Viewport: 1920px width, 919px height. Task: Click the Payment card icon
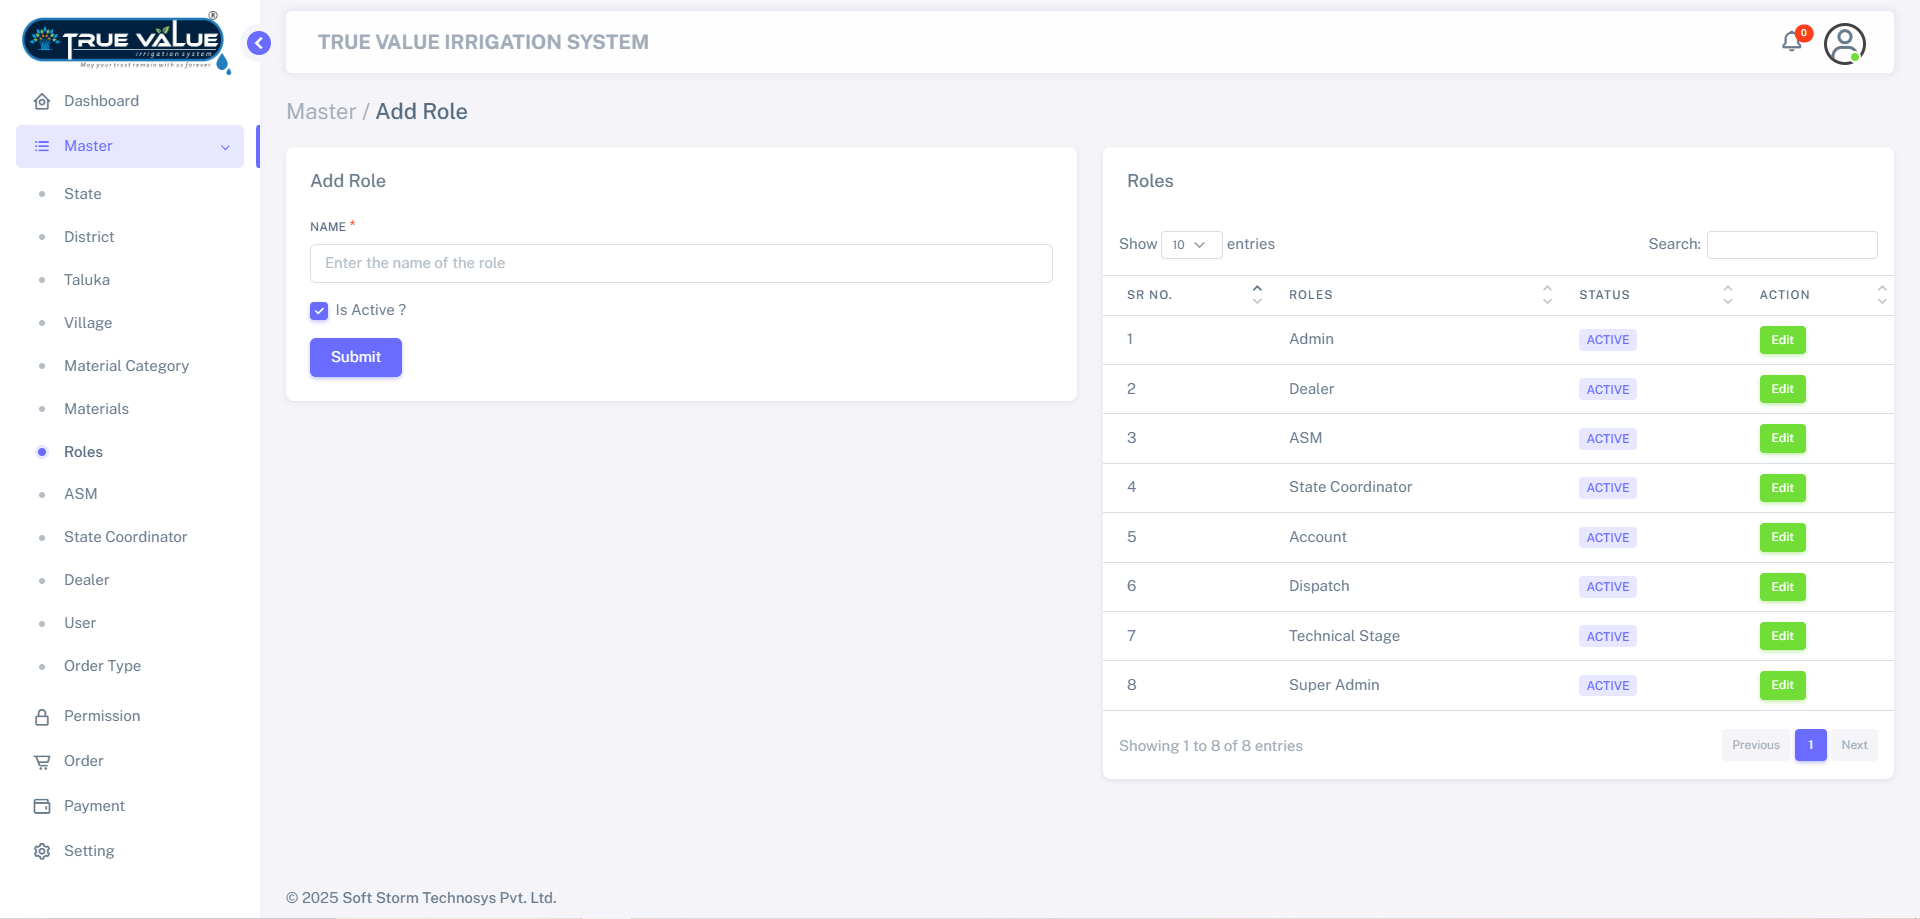pos(41,806)
